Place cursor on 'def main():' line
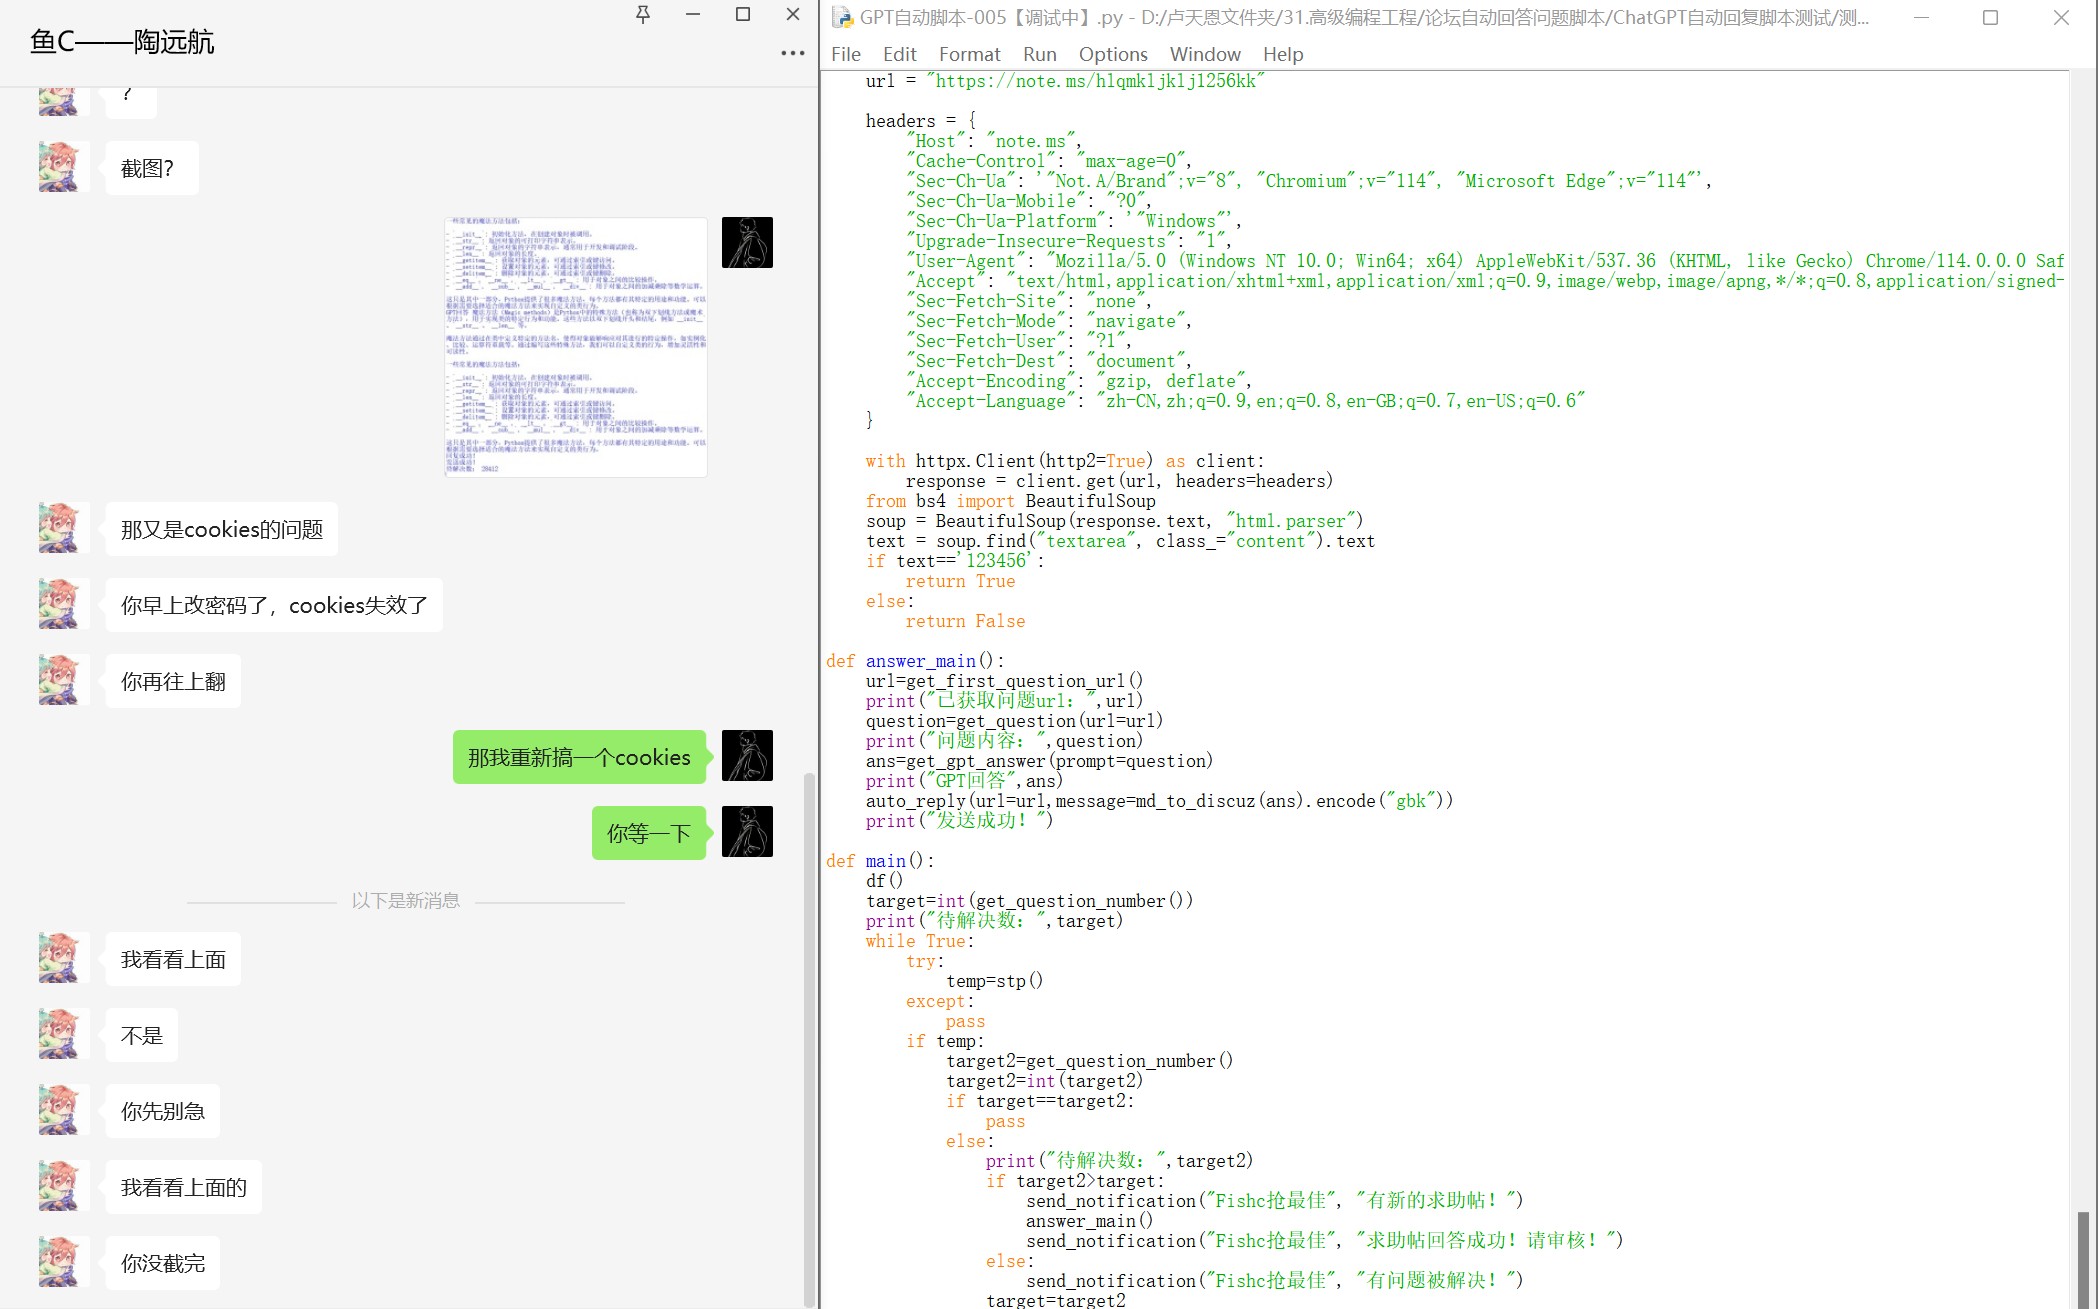Viewport: 2098px width, 1309px height. [880, 861]
